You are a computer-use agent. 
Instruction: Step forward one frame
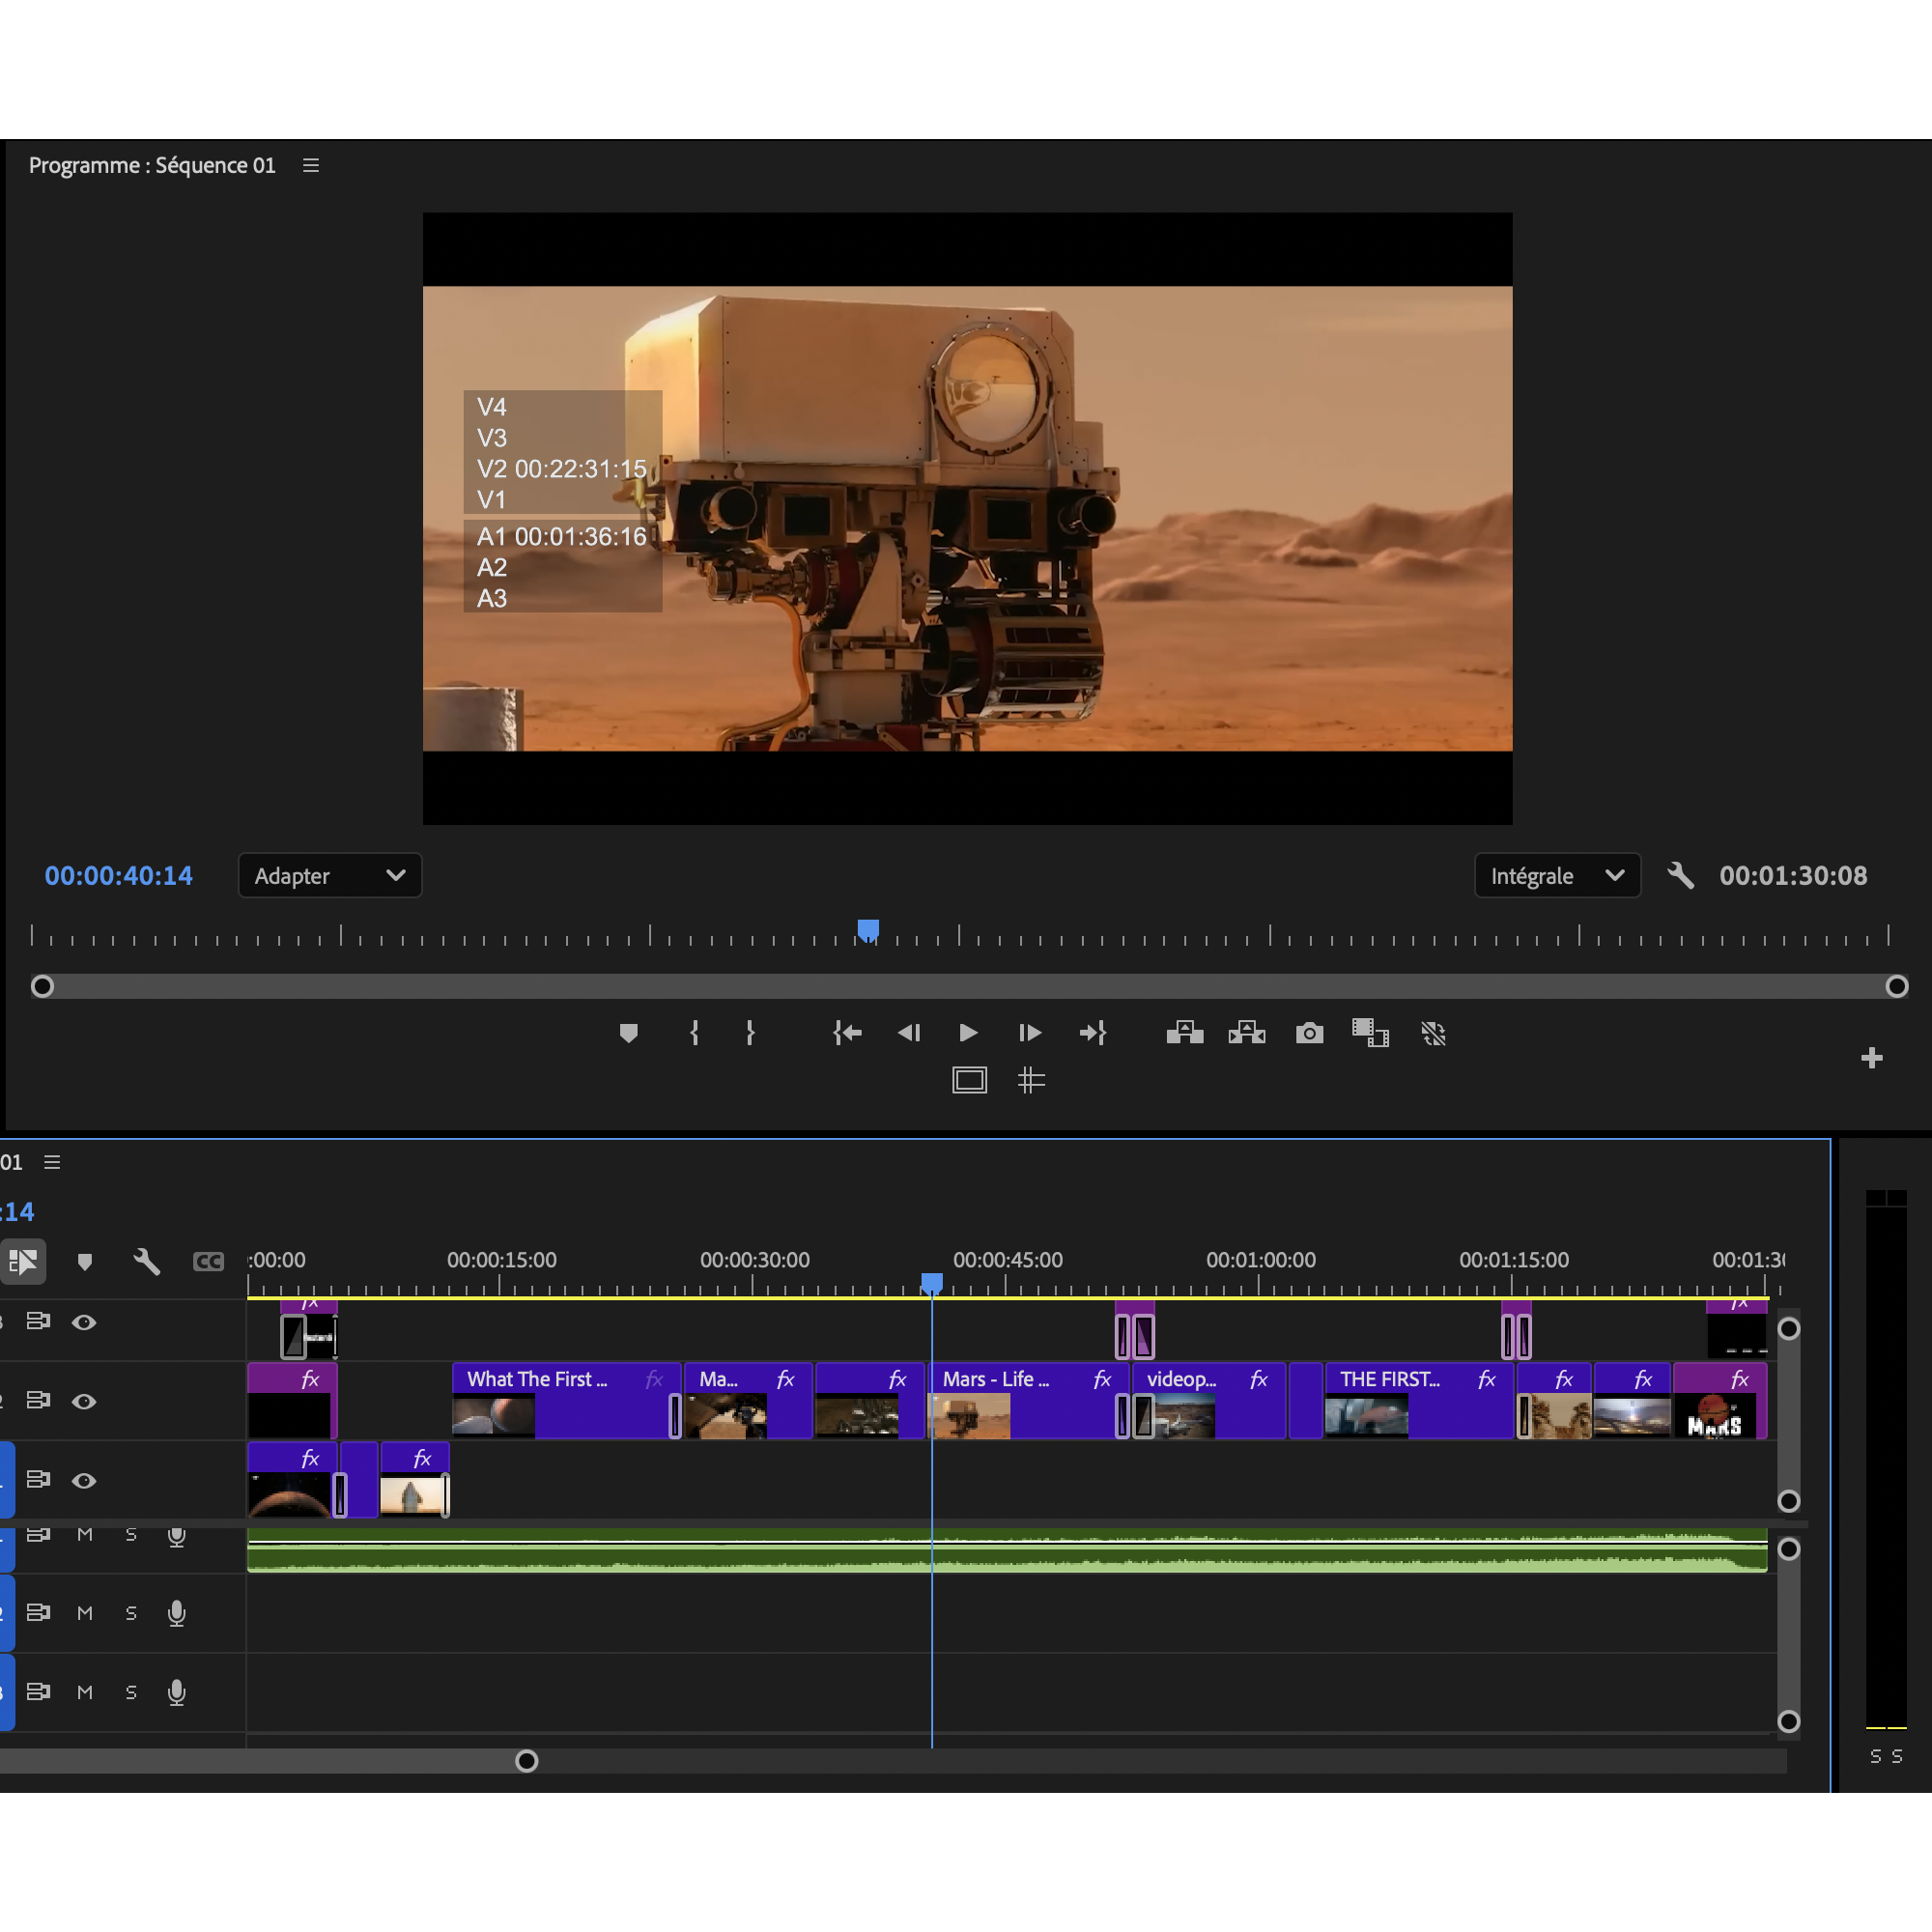tap(1030, 1033)
